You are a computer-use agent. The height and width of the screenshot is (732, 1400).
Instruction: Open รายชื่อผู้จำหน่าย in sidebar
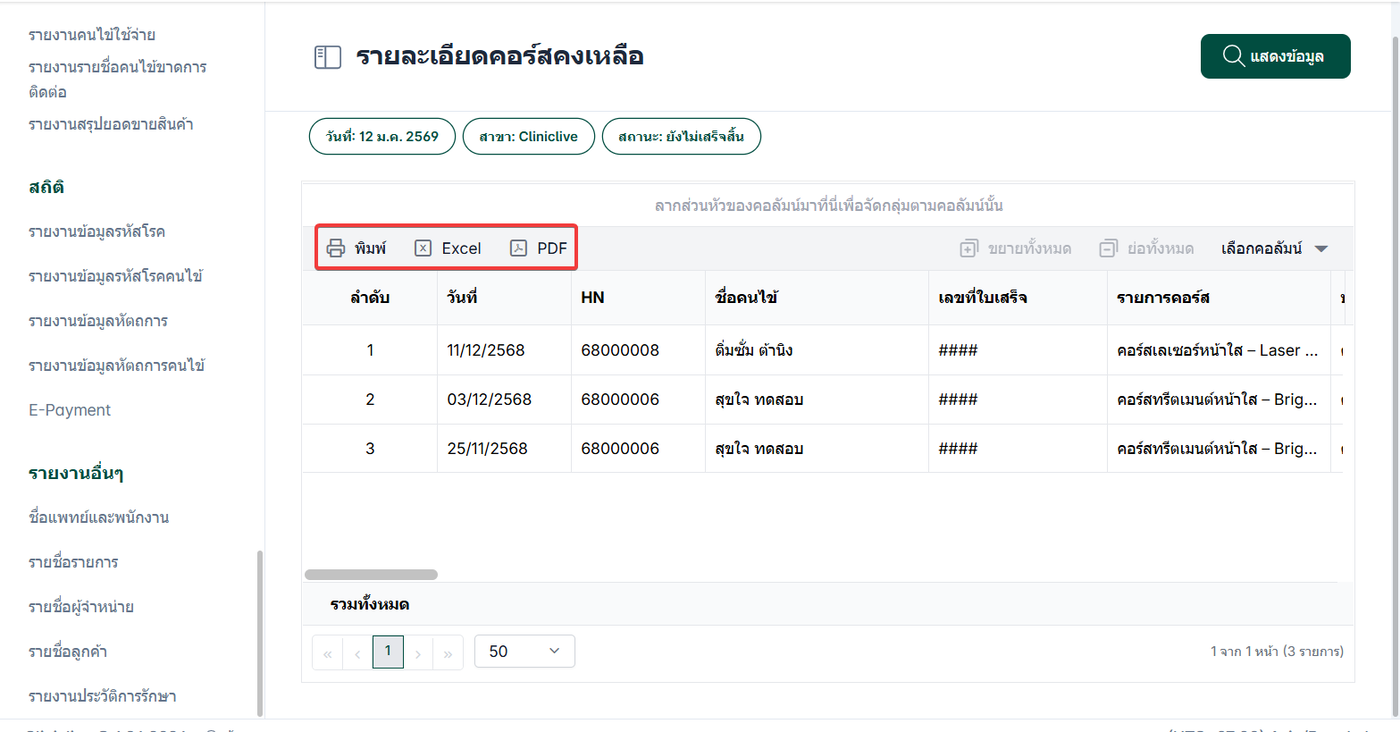pos(81,607)
